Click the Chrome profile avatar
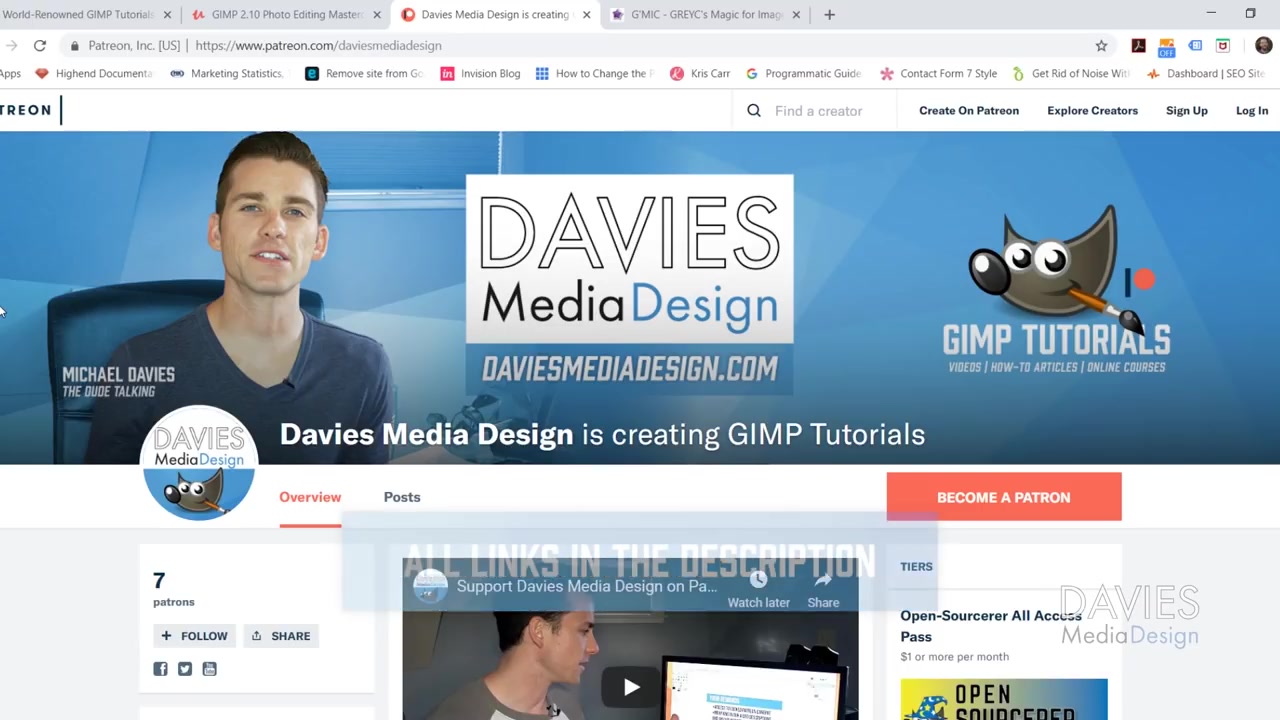The height and width of the screenshot is (720, 1280). pyautogui.click(x=1263, y=45)
